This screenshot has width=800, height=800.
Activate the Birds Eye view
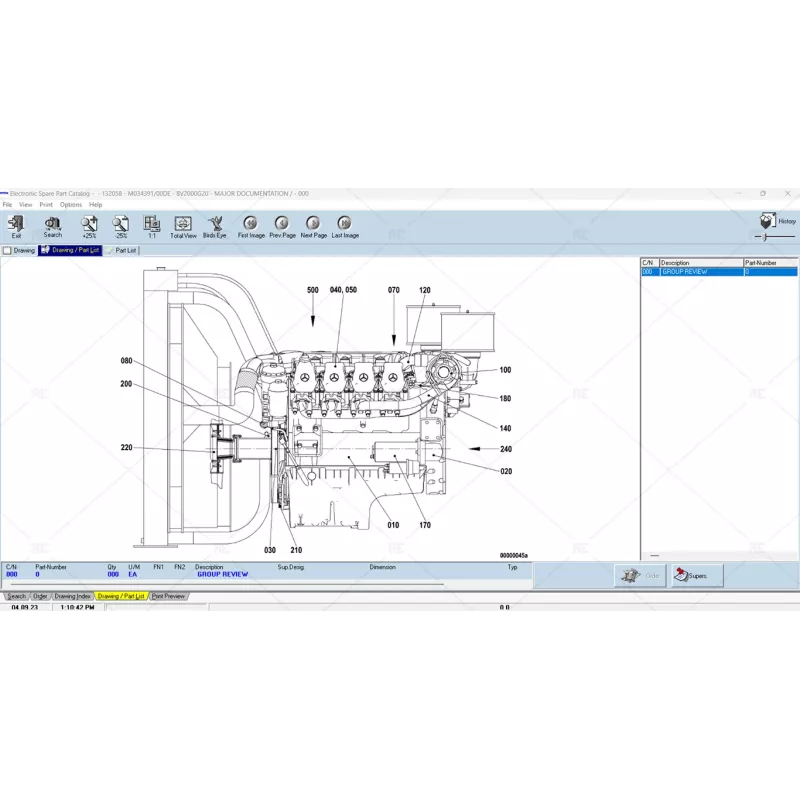click(215, 225)
